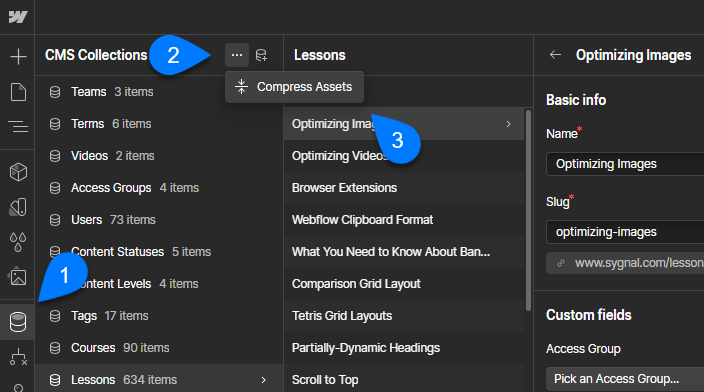Image resolution: width=704 pixels, height=392 pixels.
Task: Click the link icon beside the URL
Action: tap(560, 263)
